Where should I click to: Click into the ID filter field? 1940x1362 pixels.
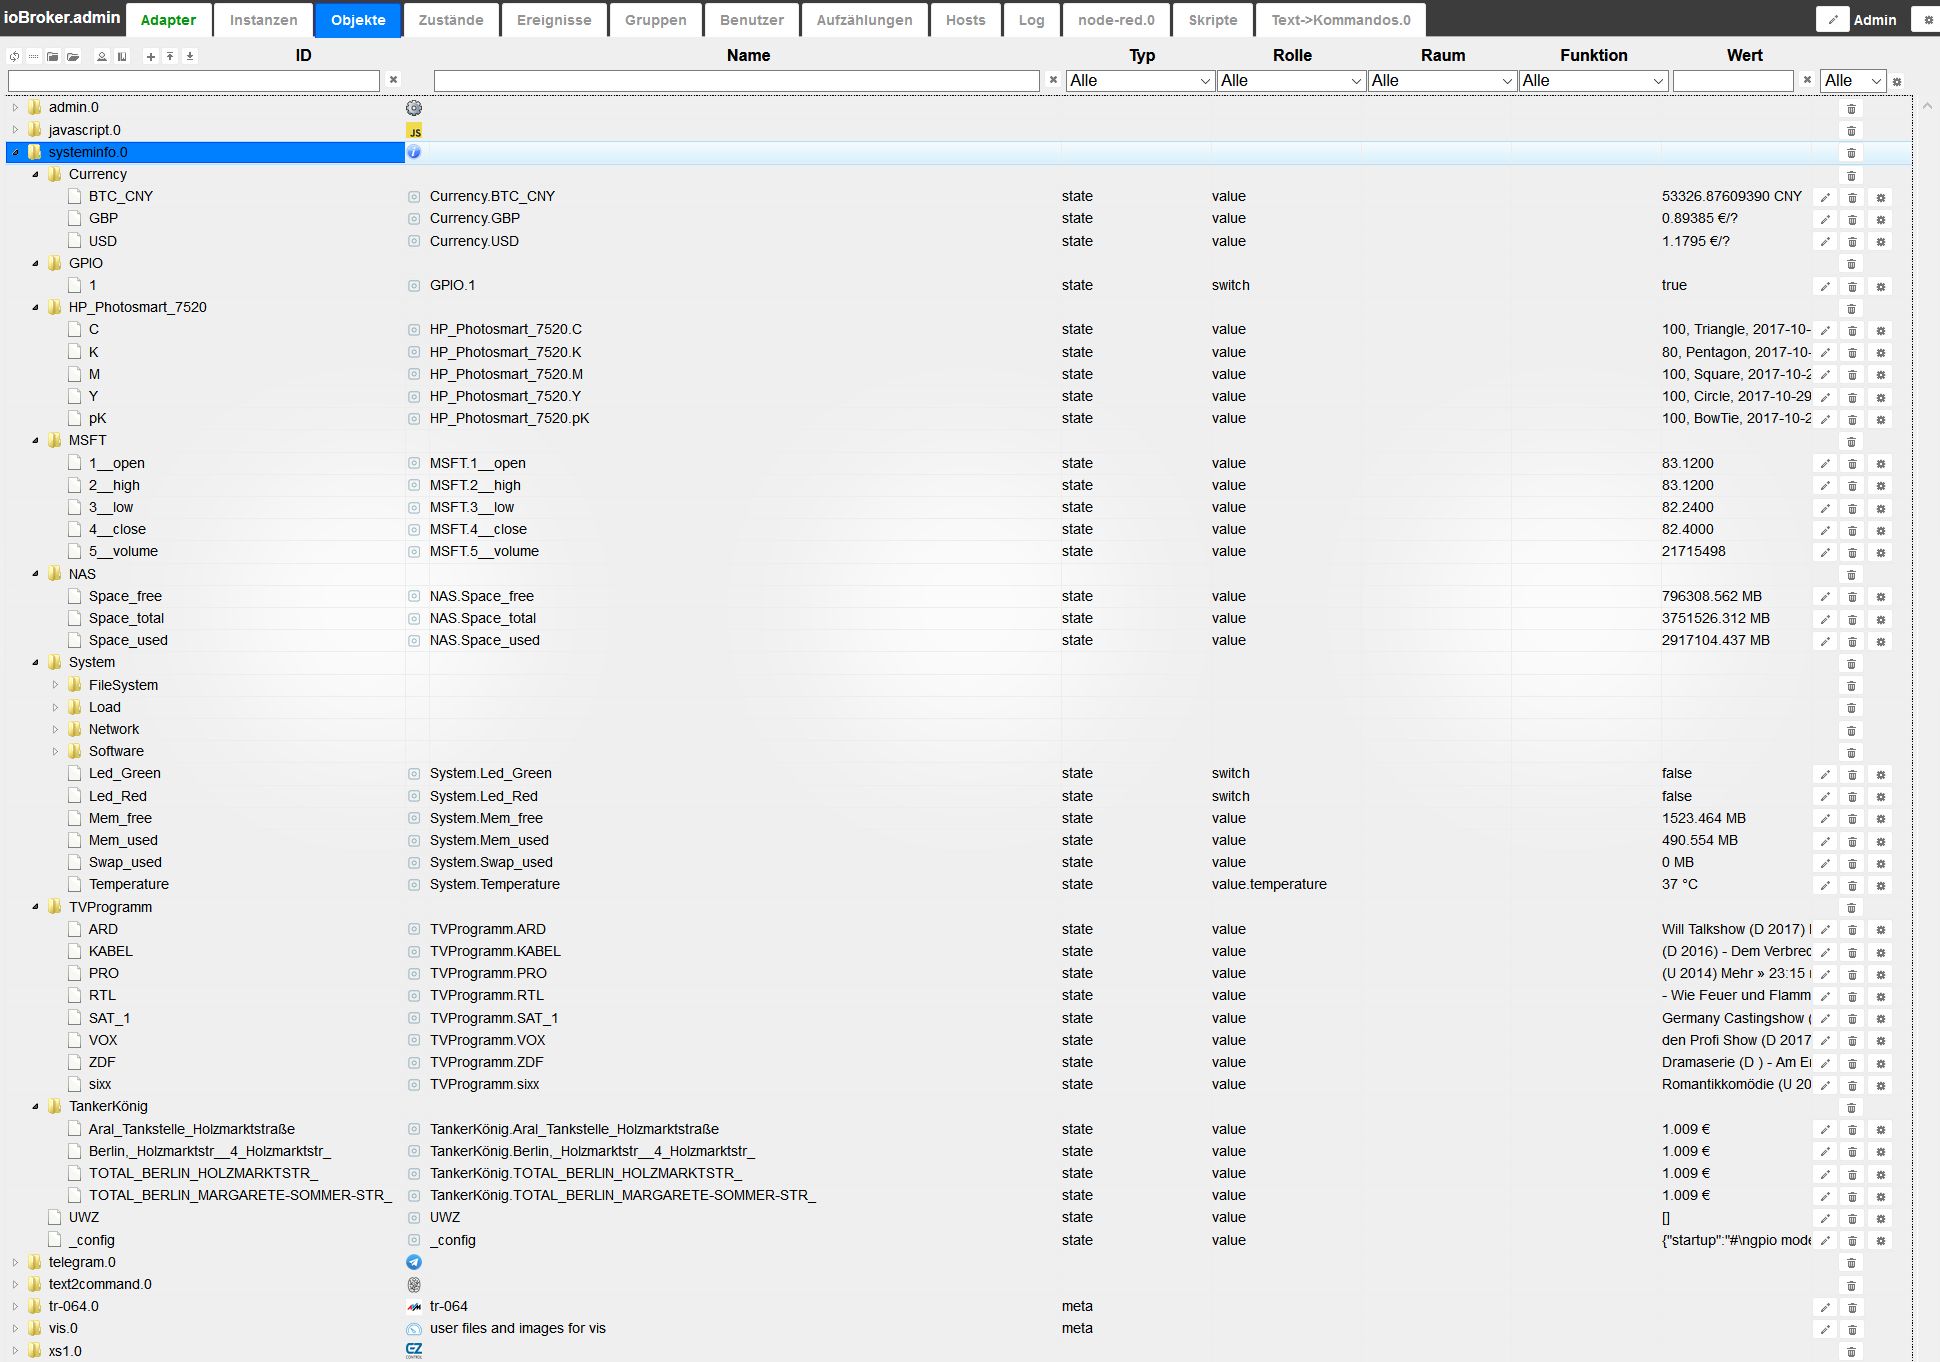[194, 80]
